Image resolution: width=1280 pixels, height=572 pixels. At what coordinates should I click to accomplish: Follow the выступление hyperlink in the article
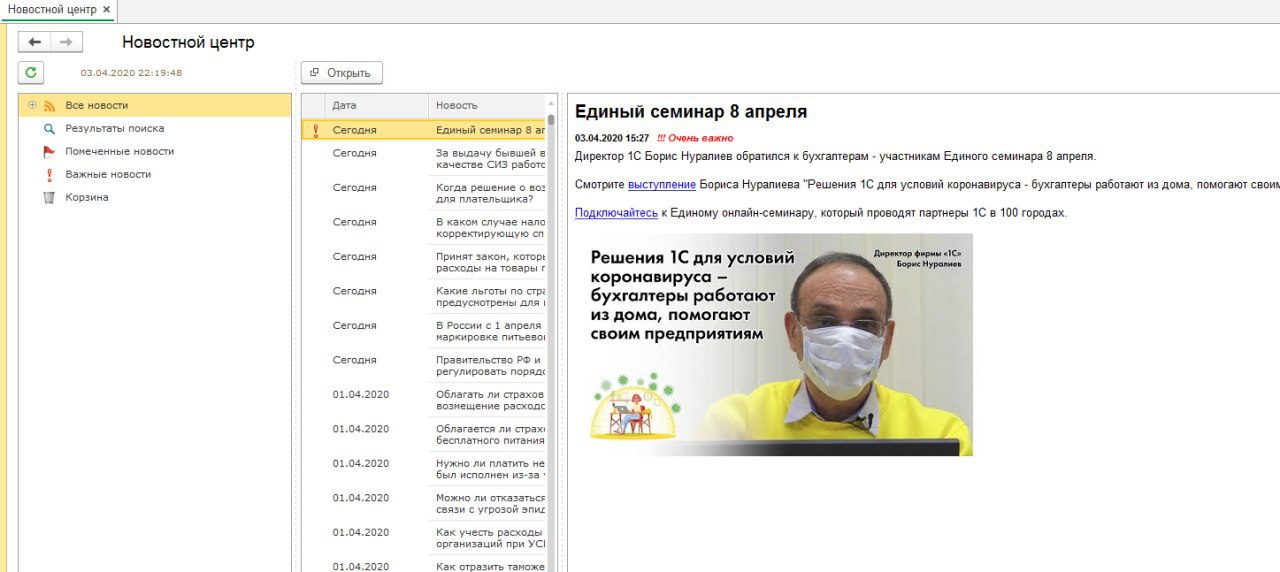tap(662, 185)
